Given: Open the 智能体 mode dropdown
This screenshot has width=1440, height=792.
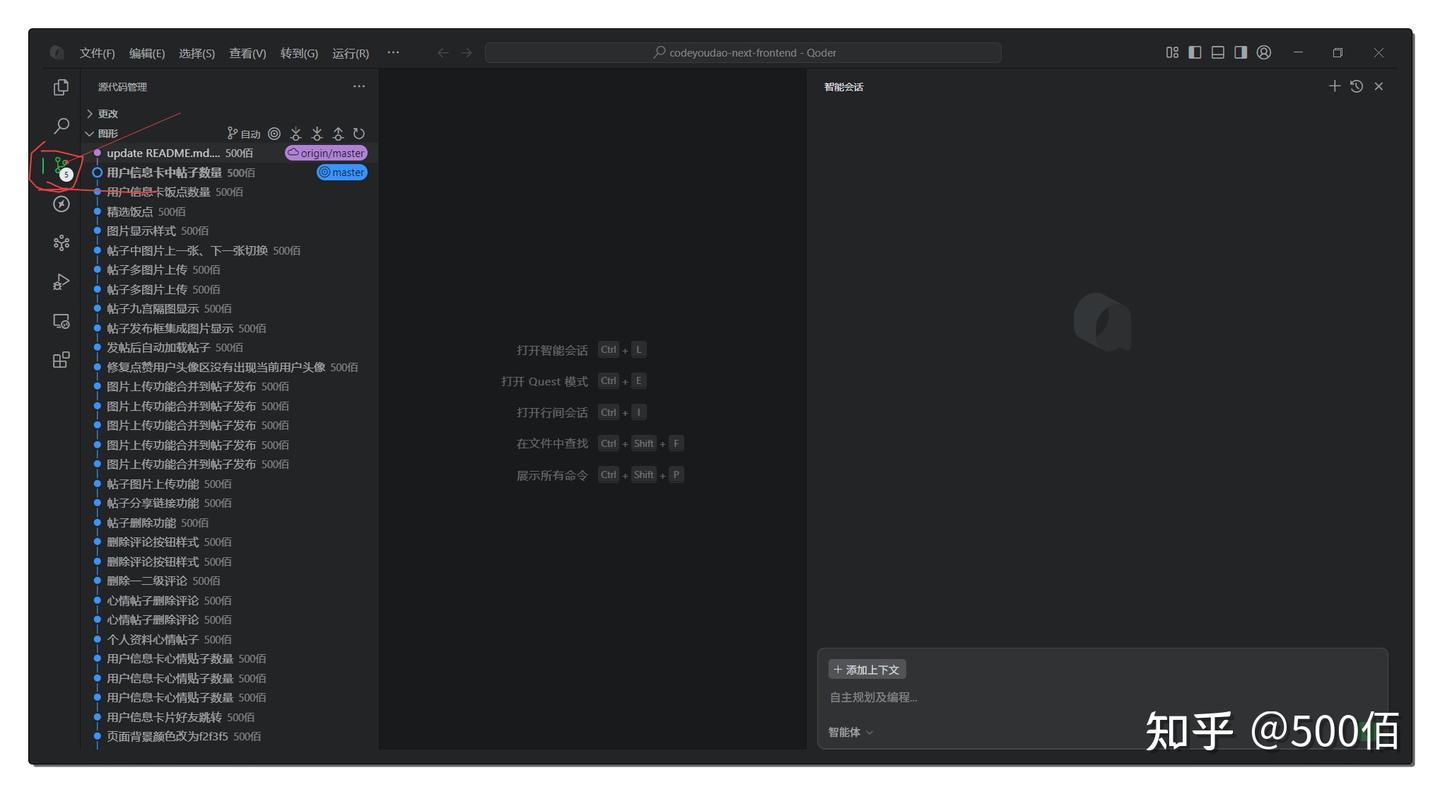Looking at the screenshot, I should (850, 732).
